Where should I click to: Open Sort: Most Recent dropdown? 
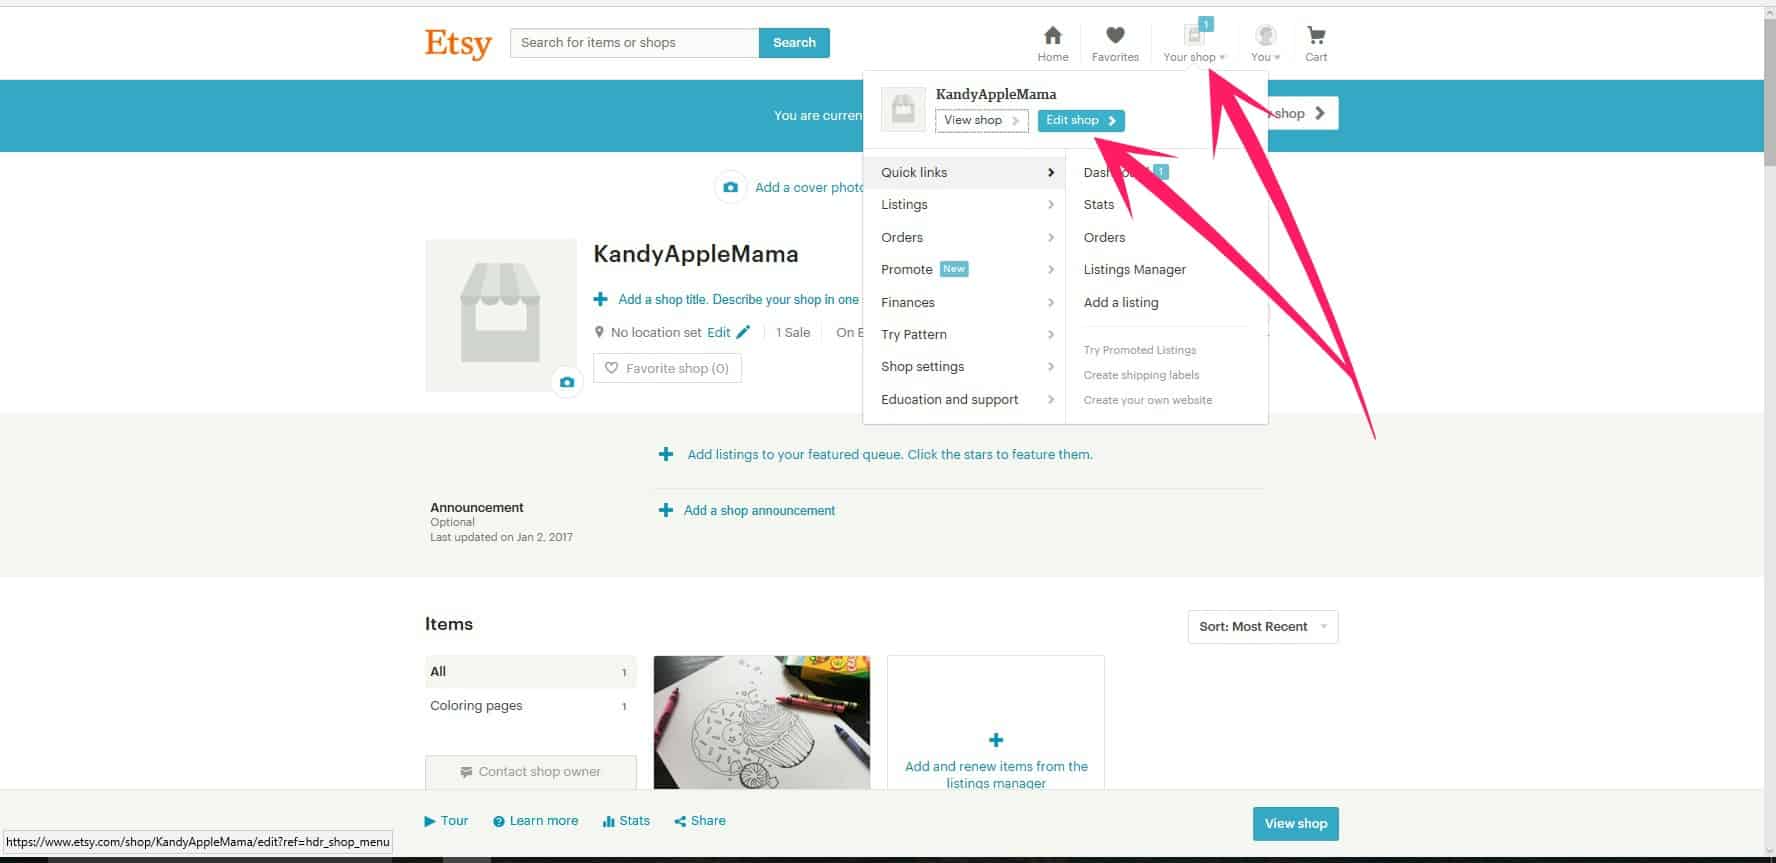pyautogui.click(x=1263, y=627)
